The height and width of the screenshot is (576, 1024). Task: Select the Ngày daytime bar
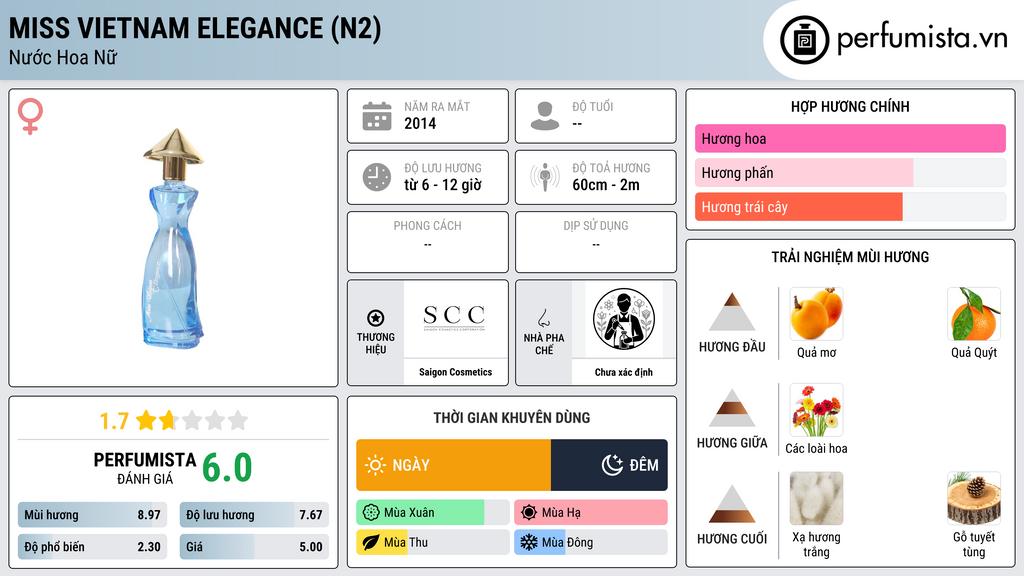(453, 465)
